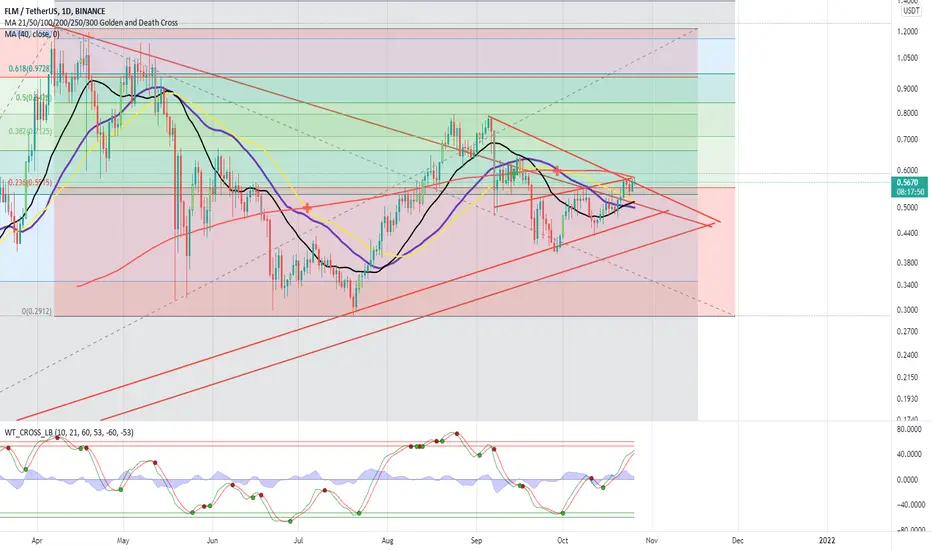This screenshot has width=932, height=550.
Task: Click the FLM / TetherUS symbol title
Action: tap(55, 11)
